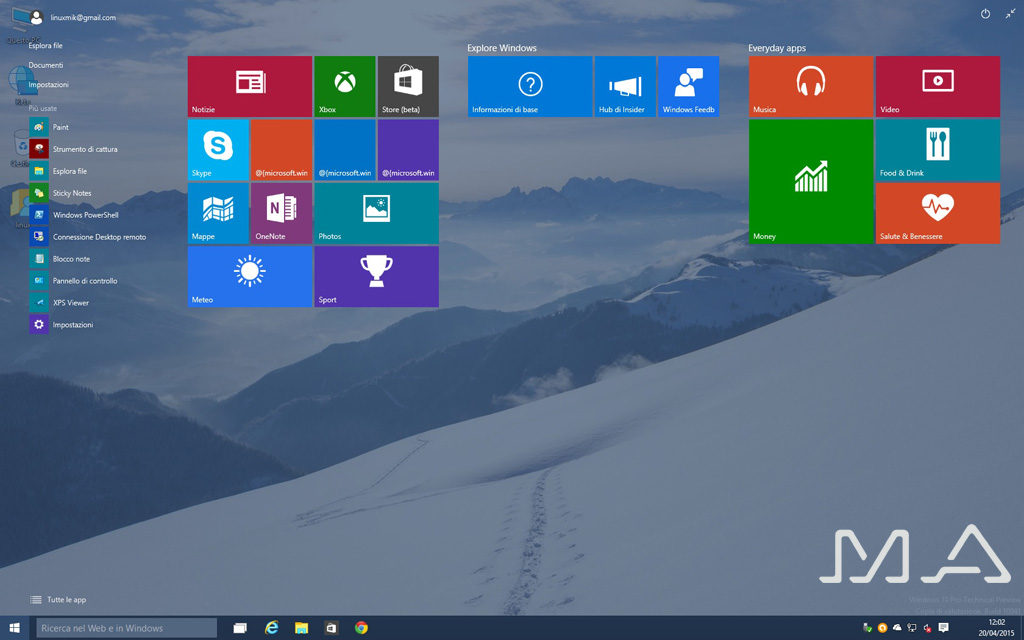Open the Salute & Benessere tile
Image resolution: width=1024 pixels, height=640 pixels.
coord(938,213)
